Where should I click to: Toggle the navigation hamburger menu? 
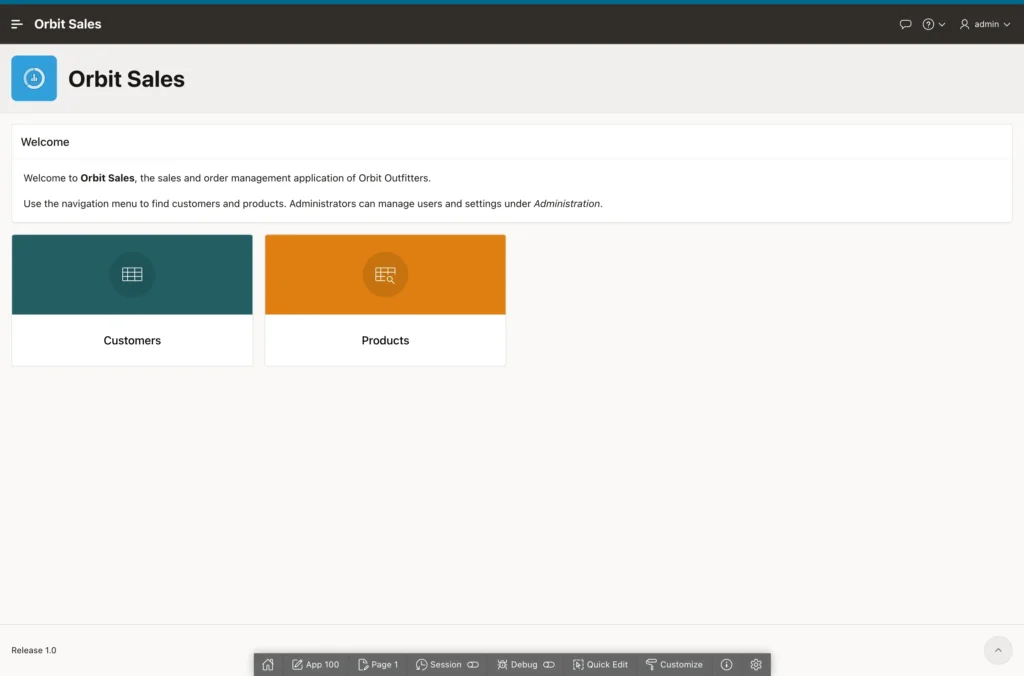click(17, 24)
